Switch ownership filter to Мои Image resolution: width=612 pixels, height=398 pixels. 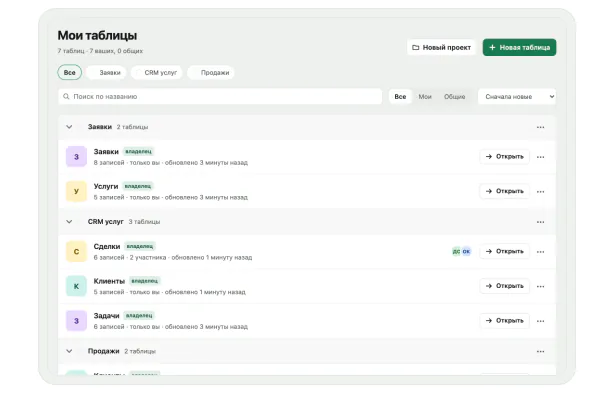tap(425, 96)
